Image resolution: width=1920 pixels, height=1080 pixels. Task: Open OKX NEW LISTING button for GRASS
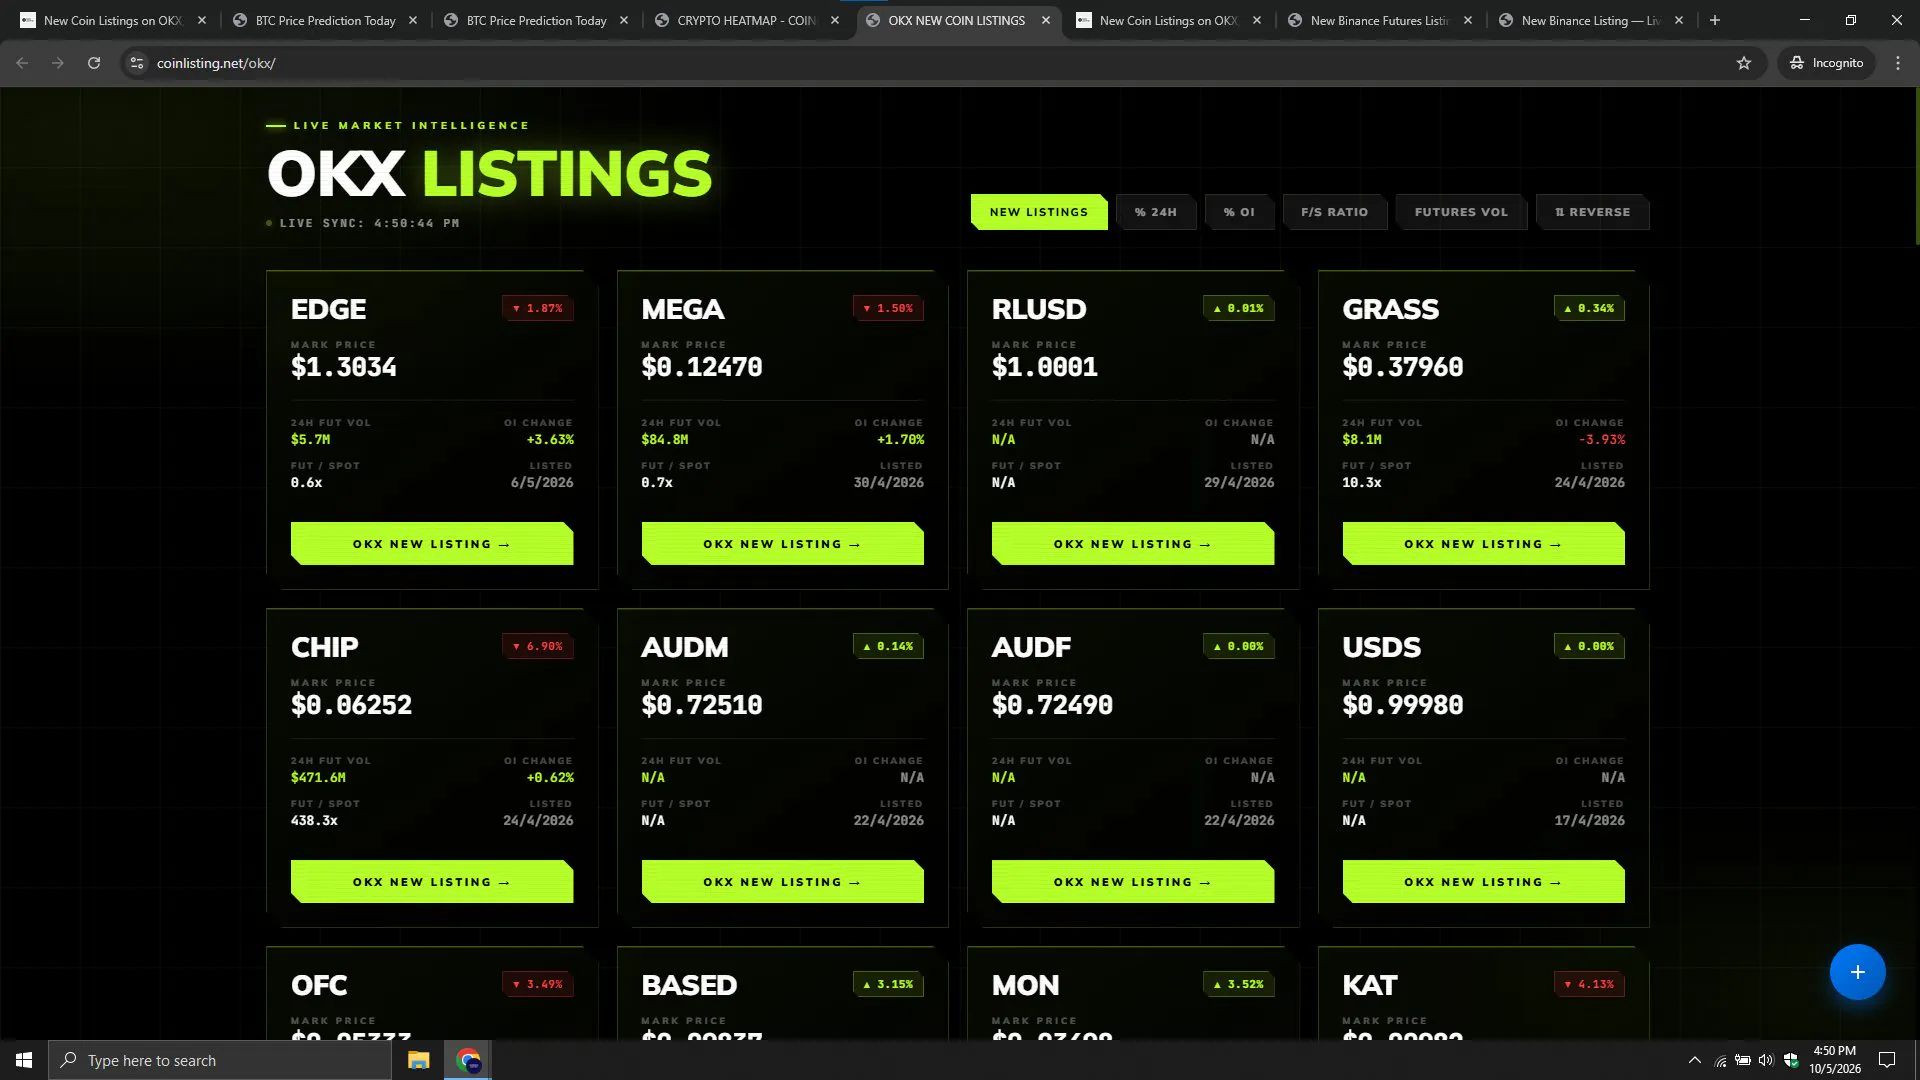(1483, 544)
